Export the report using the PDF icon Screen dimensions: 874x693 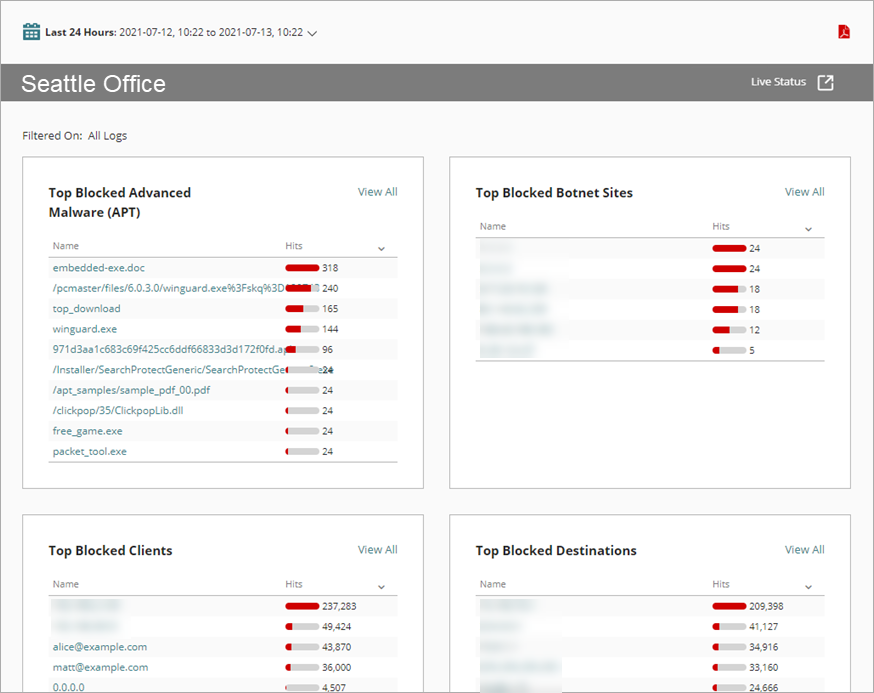pos(845,31)
